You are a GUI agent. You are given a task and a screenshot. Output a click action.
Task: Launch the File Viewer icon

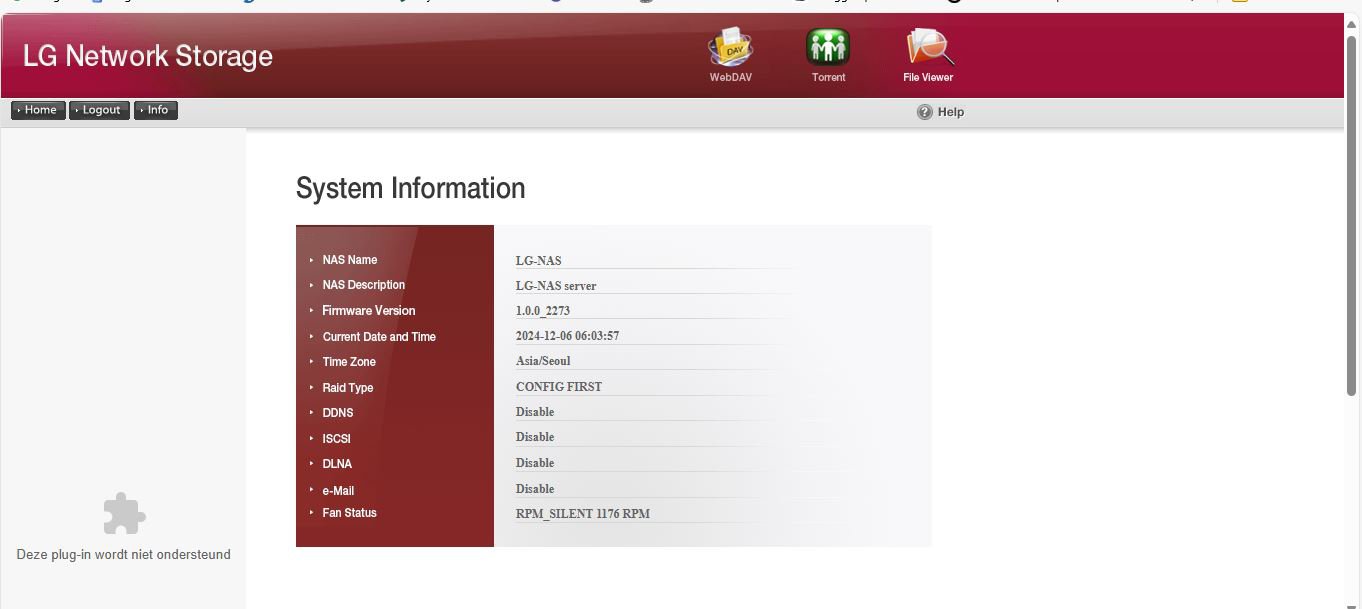[929, 47]
